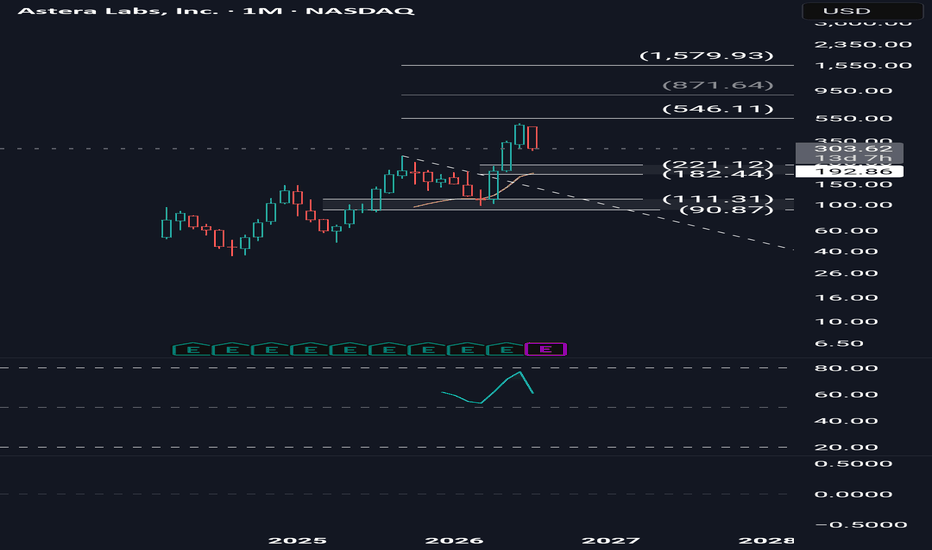Viewport: 932px width, 550px height.
Task: Select the 1,579.93 price level line
Action: [597, 65]
